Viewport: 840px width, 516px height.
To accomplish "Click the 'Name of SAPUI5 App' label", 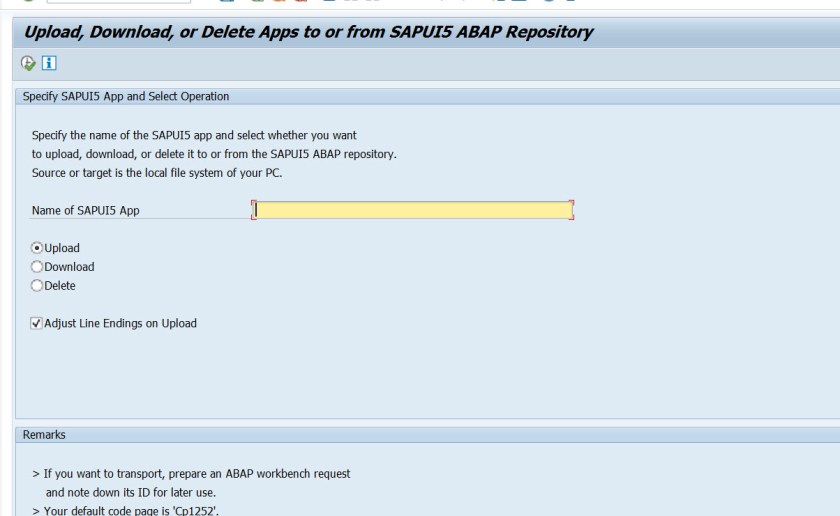I will (86, 211).
